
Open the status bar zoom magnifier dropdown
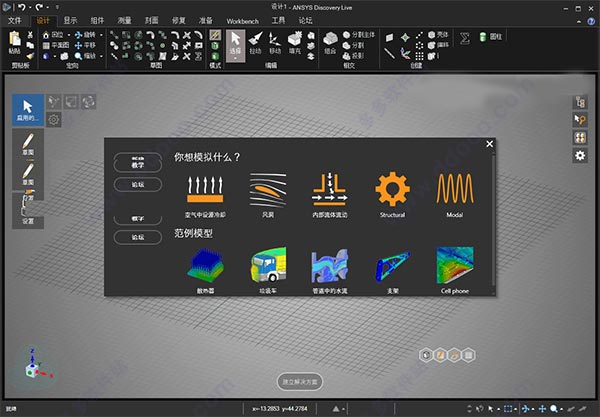(x=561, y=409)
